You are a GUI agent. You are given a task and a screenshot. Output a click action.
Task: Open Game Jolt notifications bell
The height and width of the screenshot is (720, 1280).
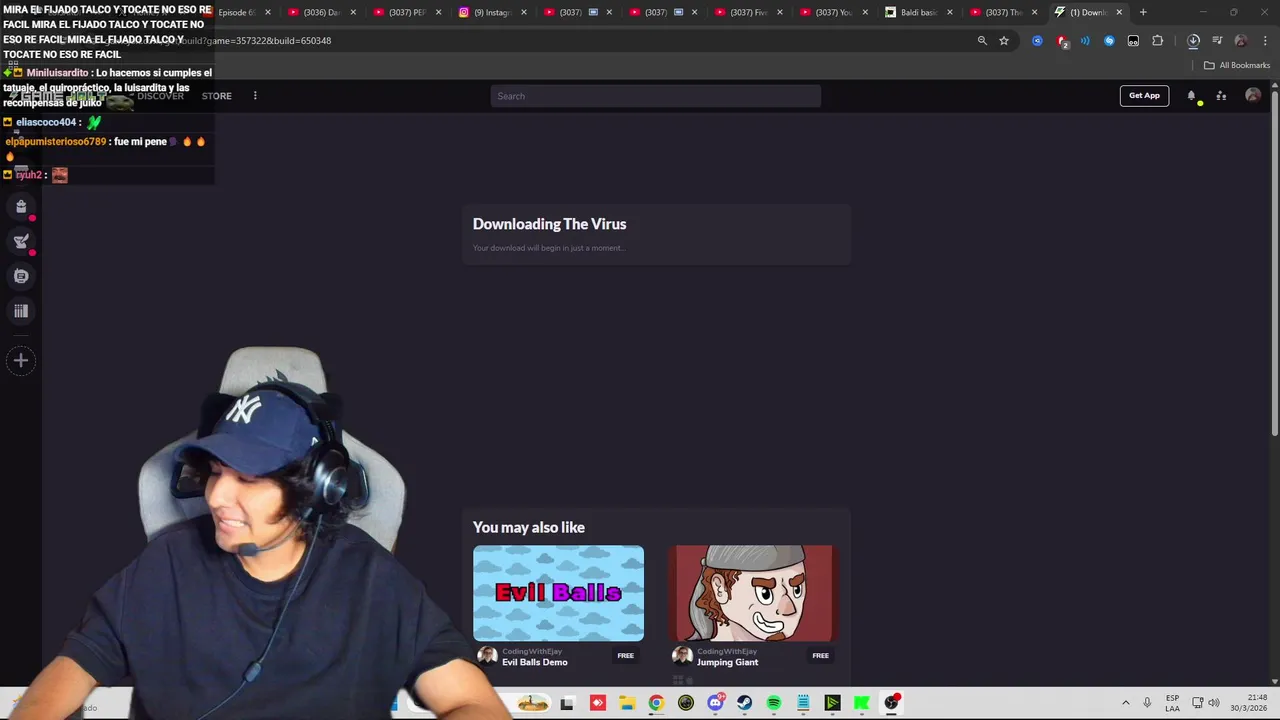pos(1191,96)
